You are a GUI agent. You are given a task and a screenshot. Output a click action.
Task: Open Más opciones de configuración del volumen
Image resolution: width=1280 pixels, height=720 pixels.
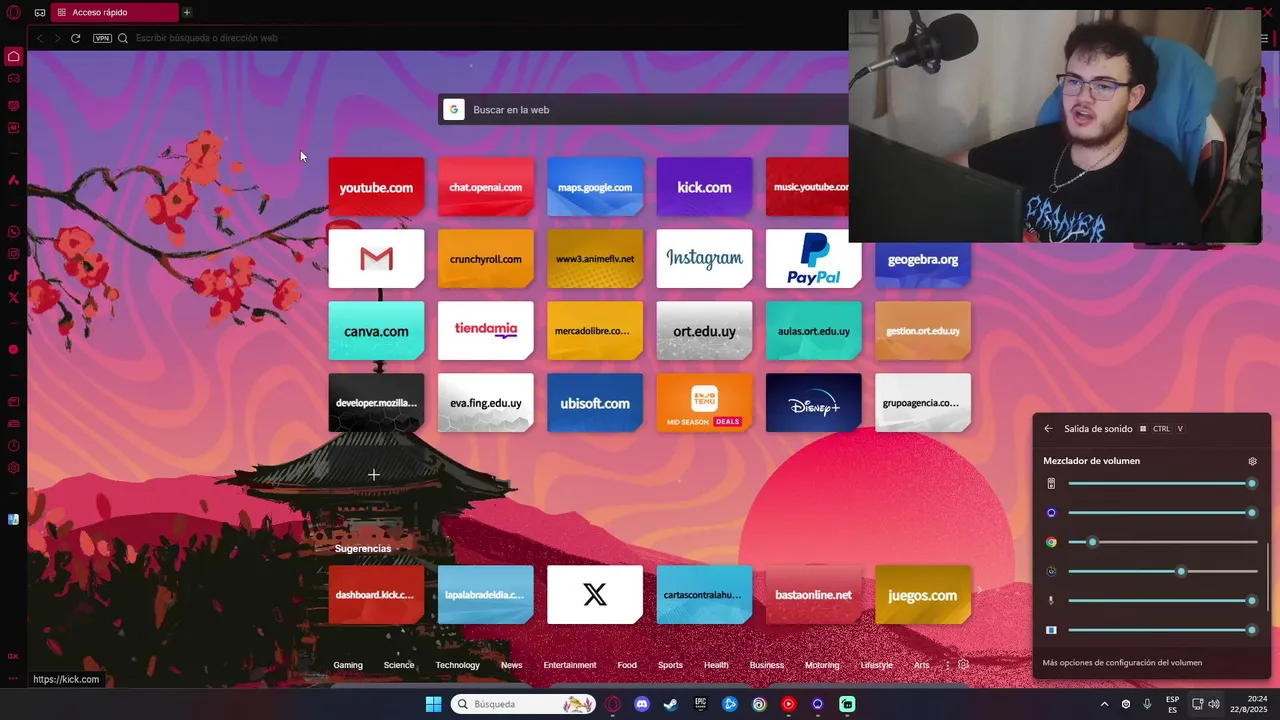(x=1122, y=662)
